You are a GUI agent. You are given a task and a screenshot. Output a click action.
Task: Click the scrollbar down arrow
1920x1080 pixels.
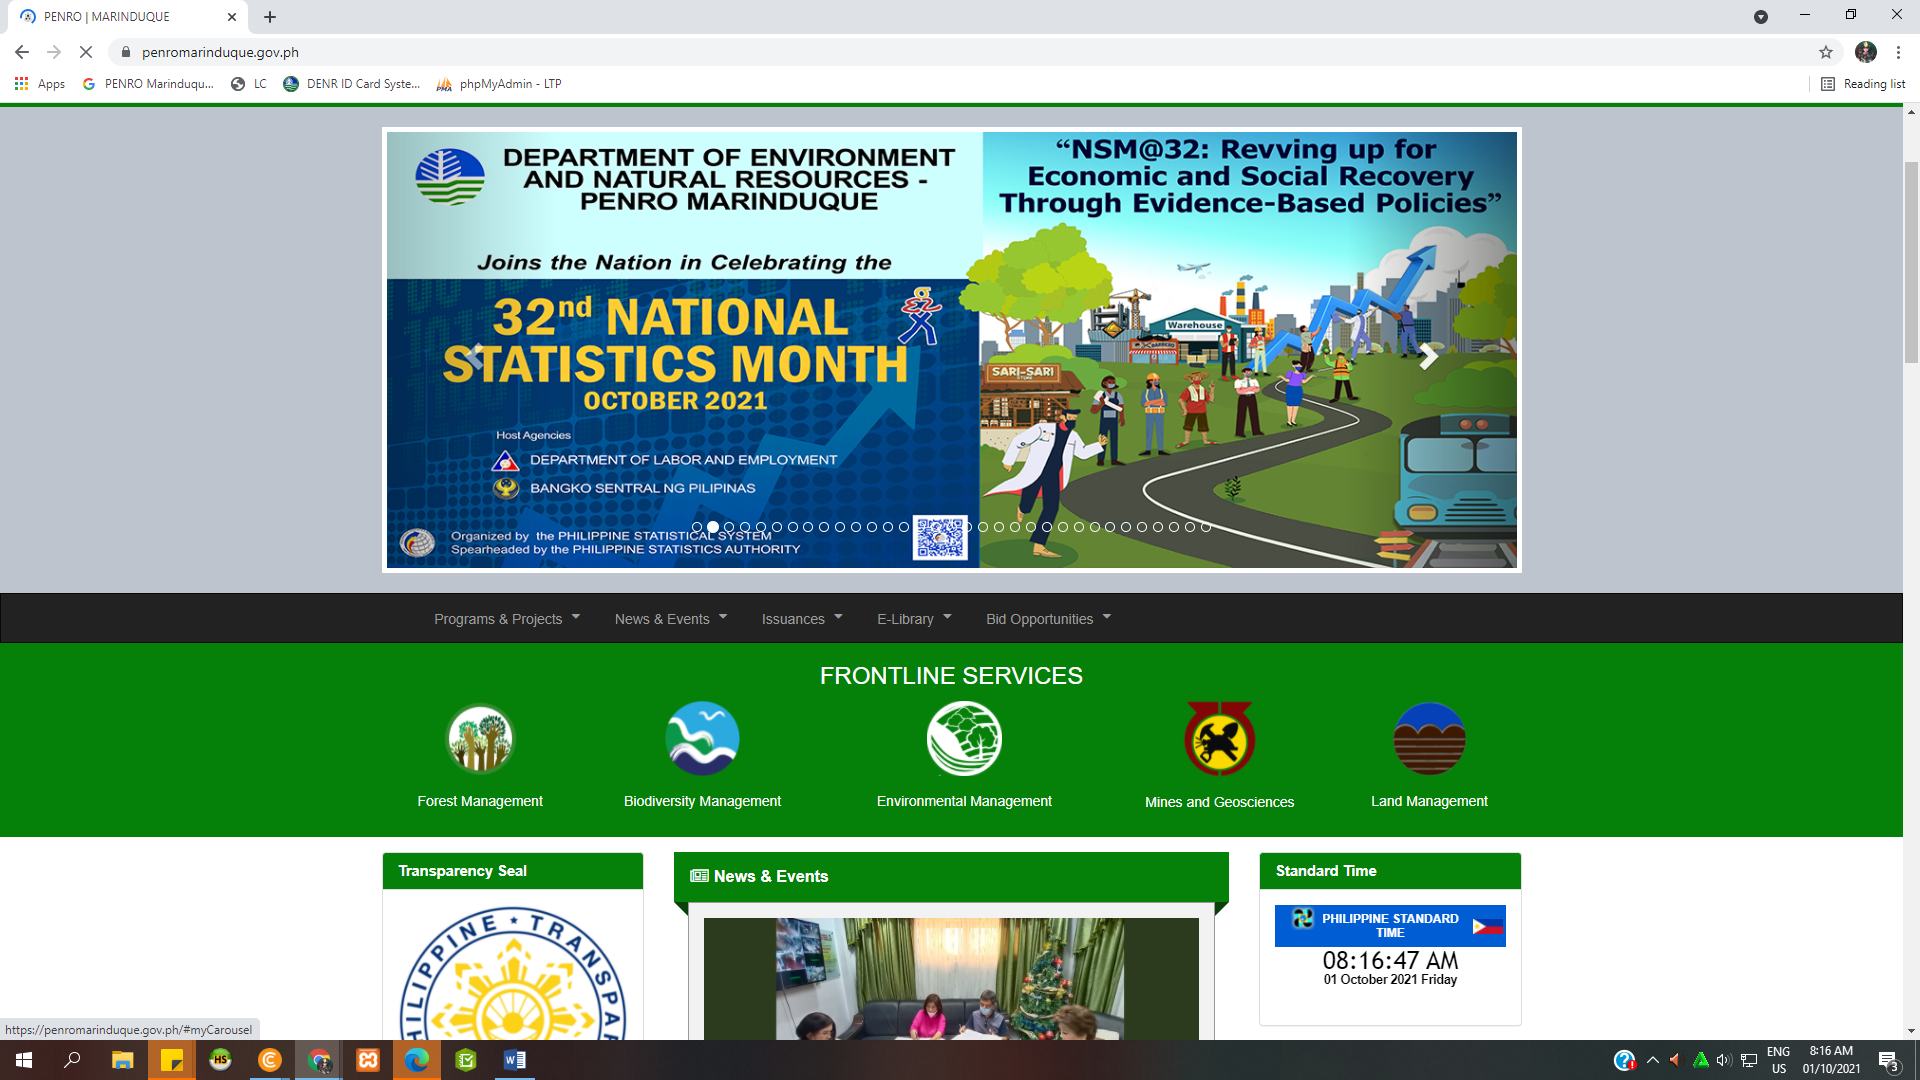click(x=1911, y=1031)
